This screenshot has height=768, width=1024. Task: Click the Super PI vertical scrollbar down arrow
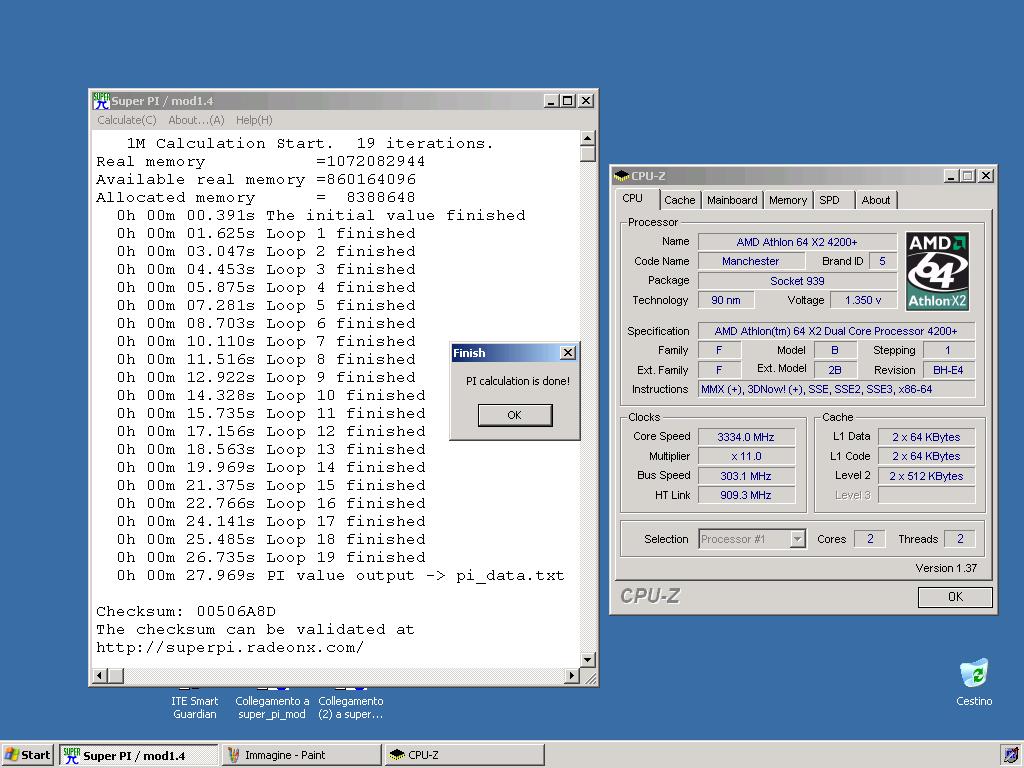coord(587,660)
